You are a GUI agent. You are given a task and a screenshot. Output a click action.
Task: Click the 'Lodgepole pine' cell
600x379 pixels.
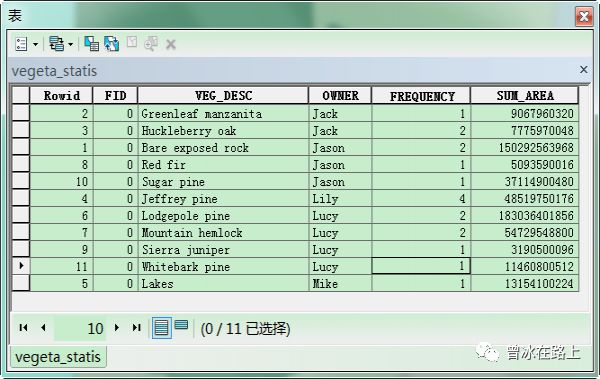pyautogui.click(x=223, y=216)
